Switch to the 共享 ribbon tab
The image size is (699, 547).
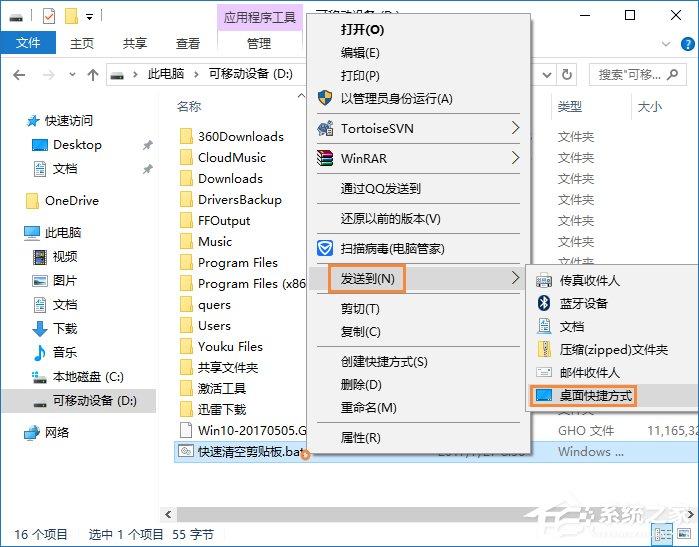pyautogui.click(x=135, y=43)
